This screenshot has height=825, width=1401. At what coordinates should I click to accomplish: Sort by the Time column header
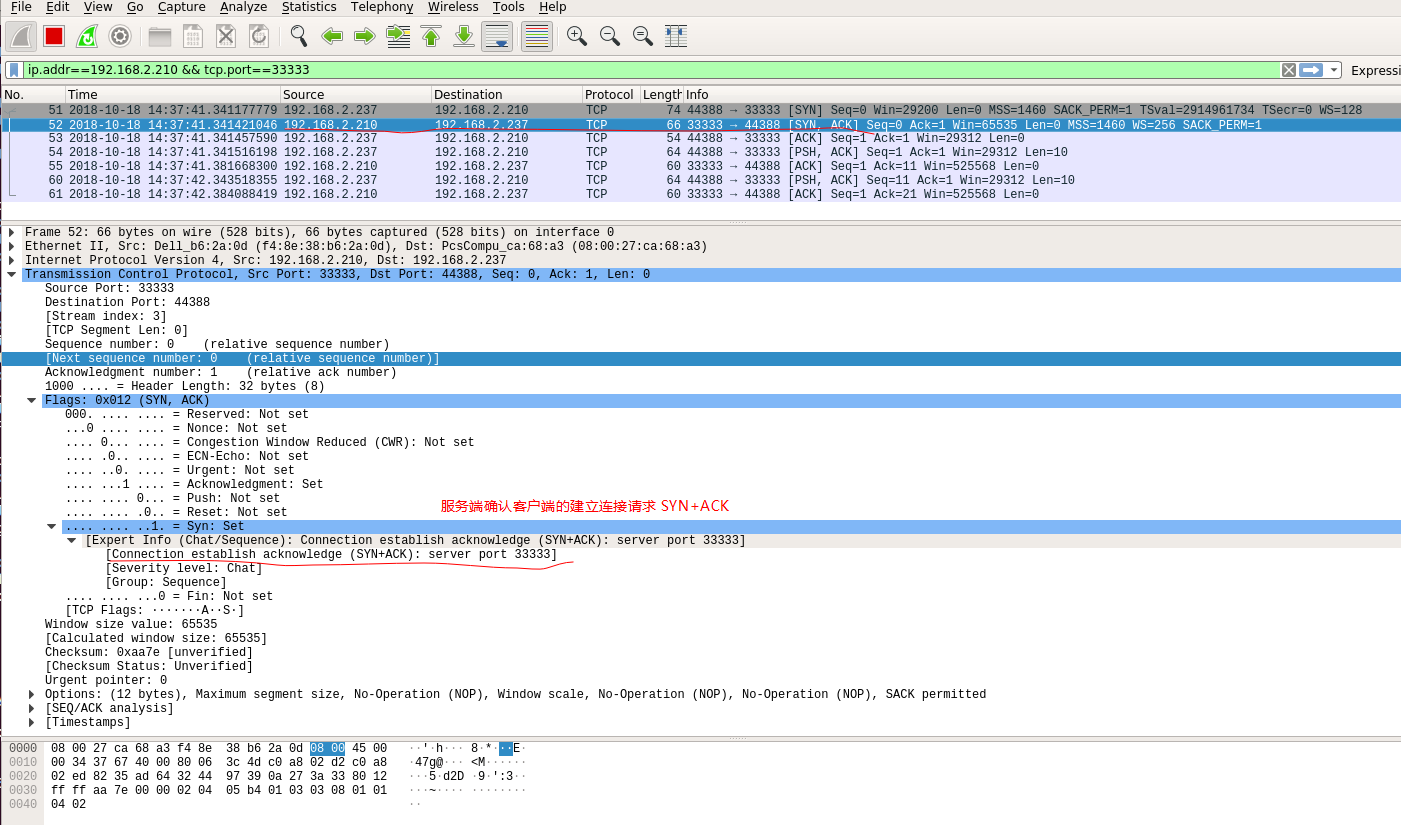tap(172, 94)
